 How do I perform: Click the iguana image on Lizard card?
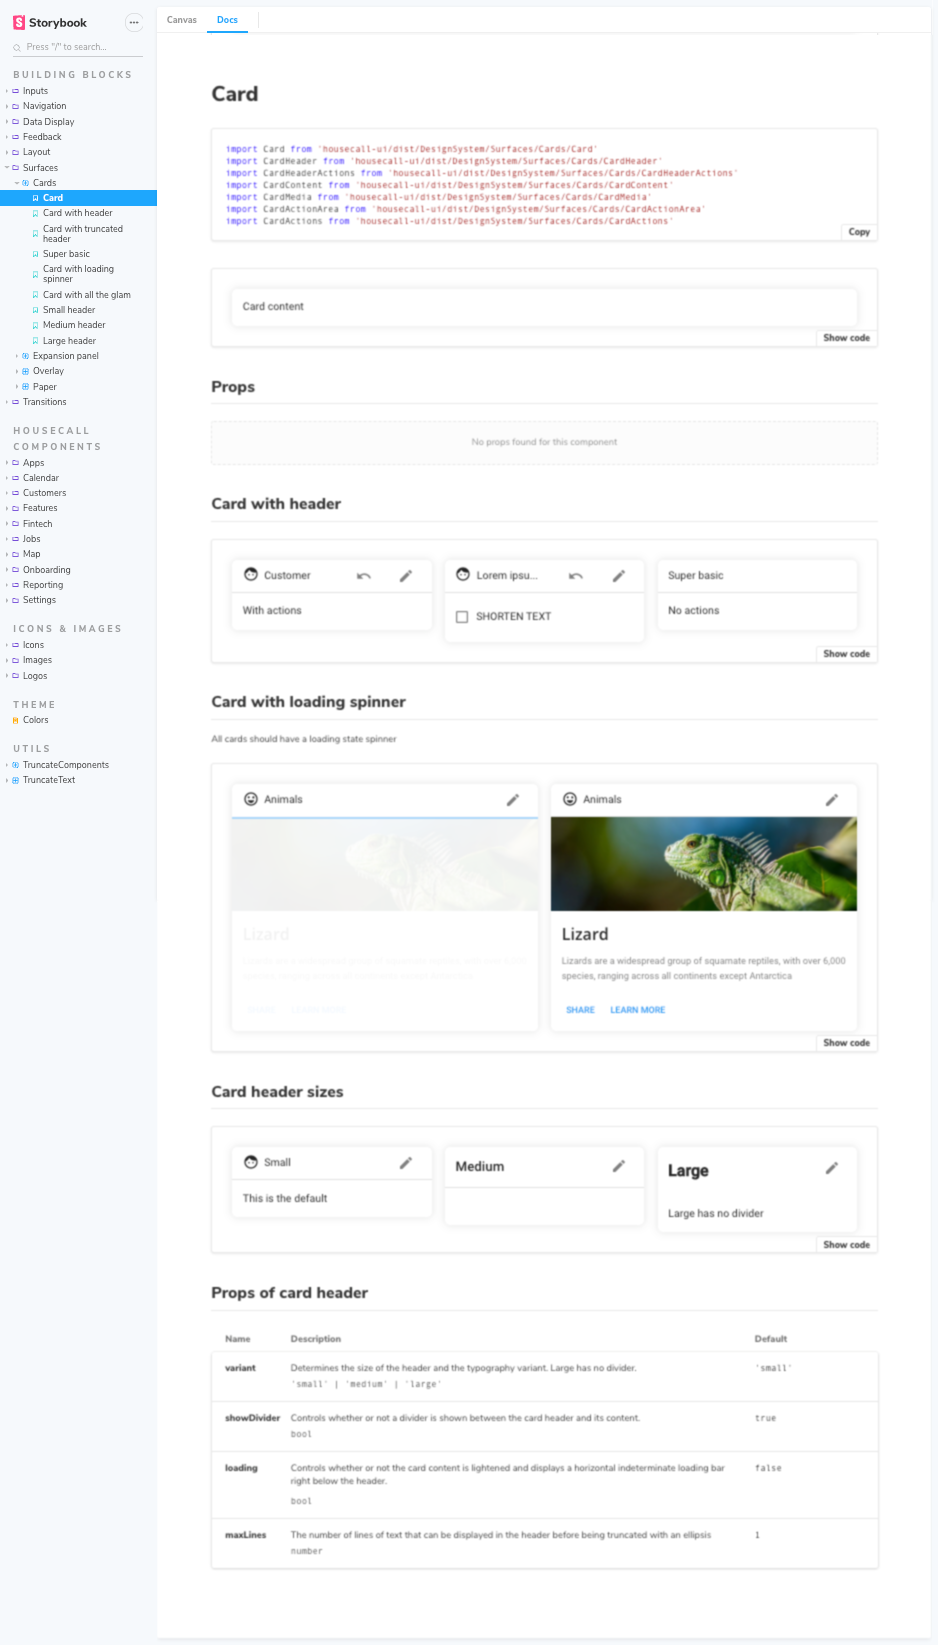coord(704,864)
